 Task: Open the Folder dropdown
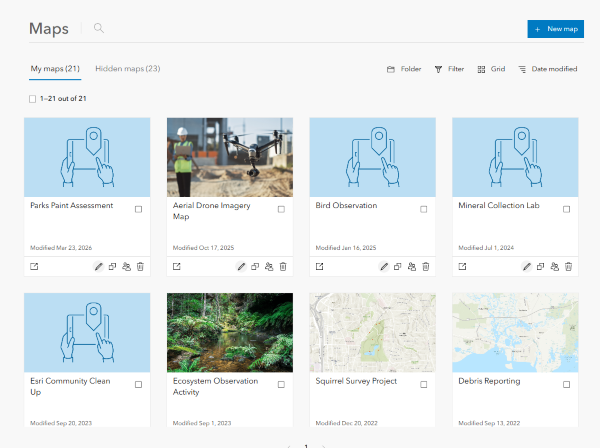(x=404, y=69)
